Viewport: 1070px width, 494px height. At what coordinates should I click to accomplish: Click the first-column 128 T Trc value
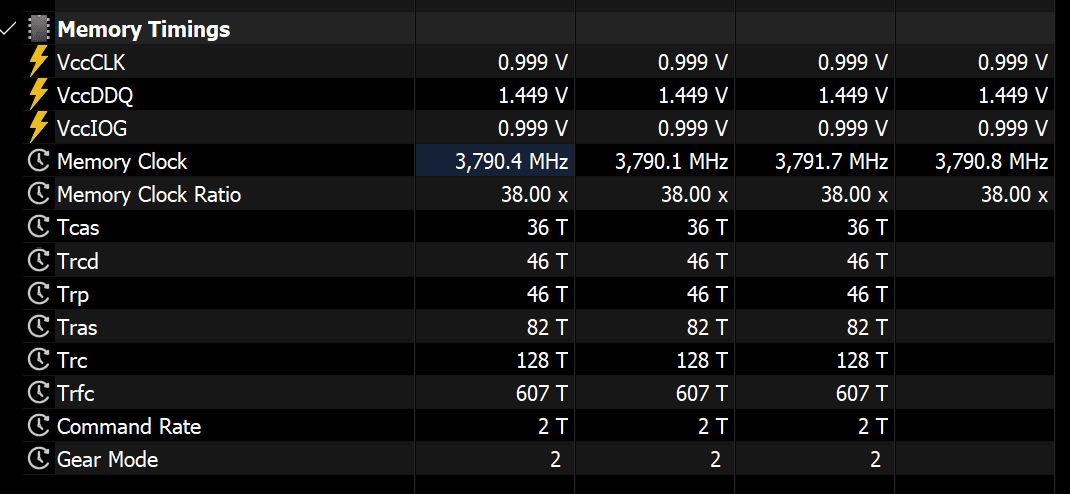(x=543, y=360)
